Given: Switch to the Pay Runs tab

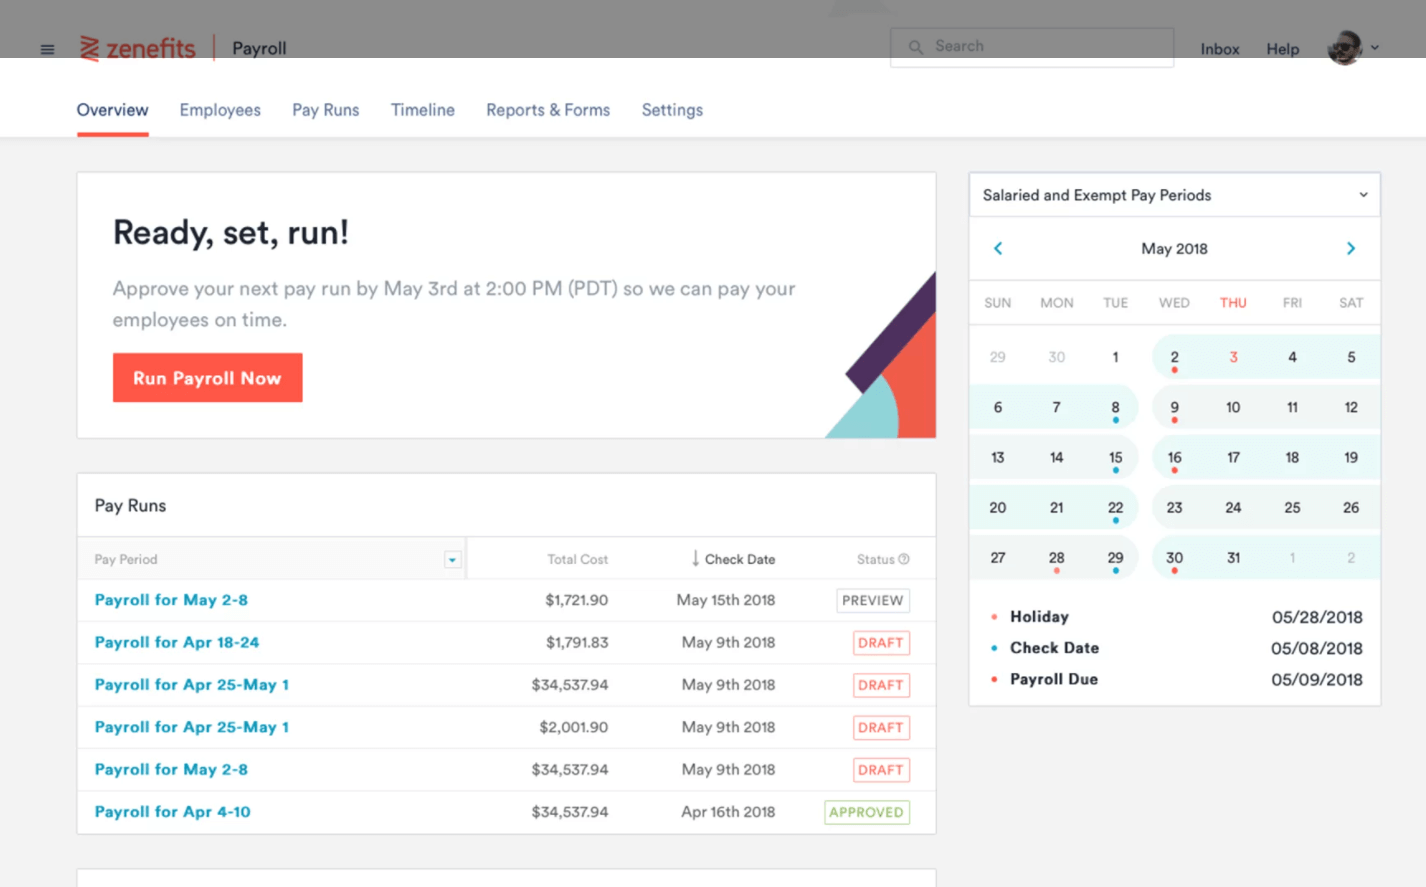Looking at the screenshot, I should [325, 110].
